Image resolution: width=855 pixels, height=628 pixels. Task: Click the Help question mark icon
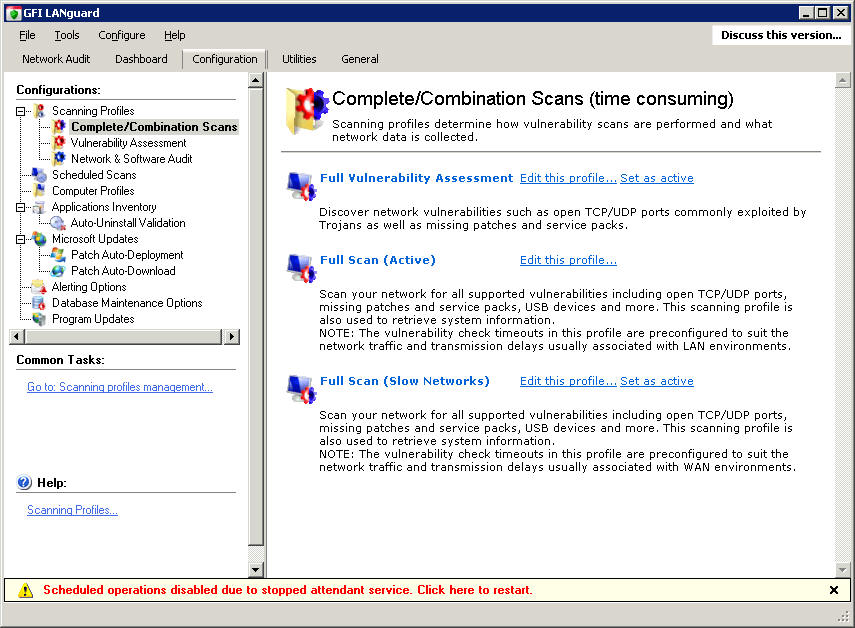(x=25, y=482)
